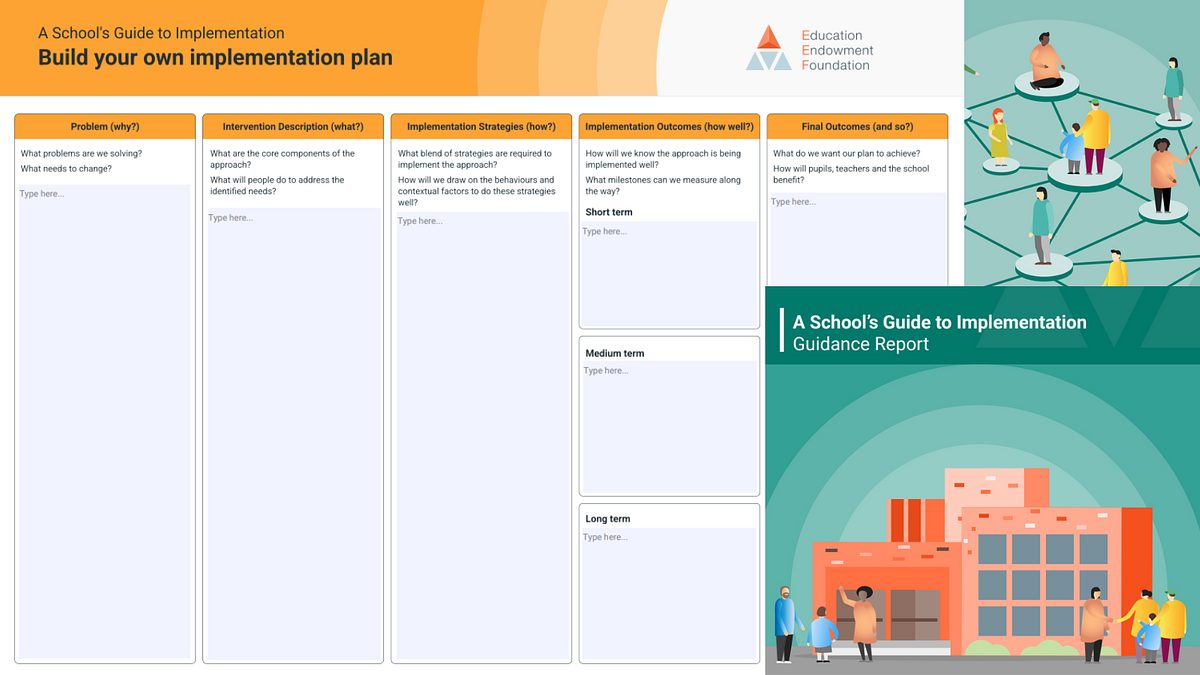Click the Medium term outcomes input field
The width and height of the screenshot is (1200, 675).
(669, 427)
